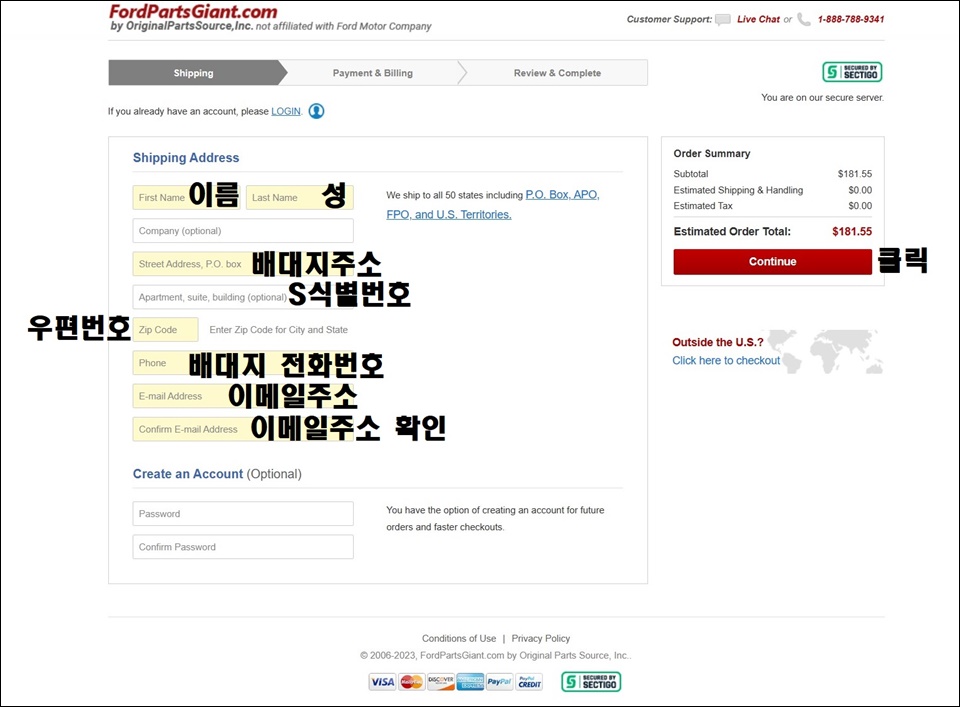Focus the Apartment, suite, building field

click(243, 297)
